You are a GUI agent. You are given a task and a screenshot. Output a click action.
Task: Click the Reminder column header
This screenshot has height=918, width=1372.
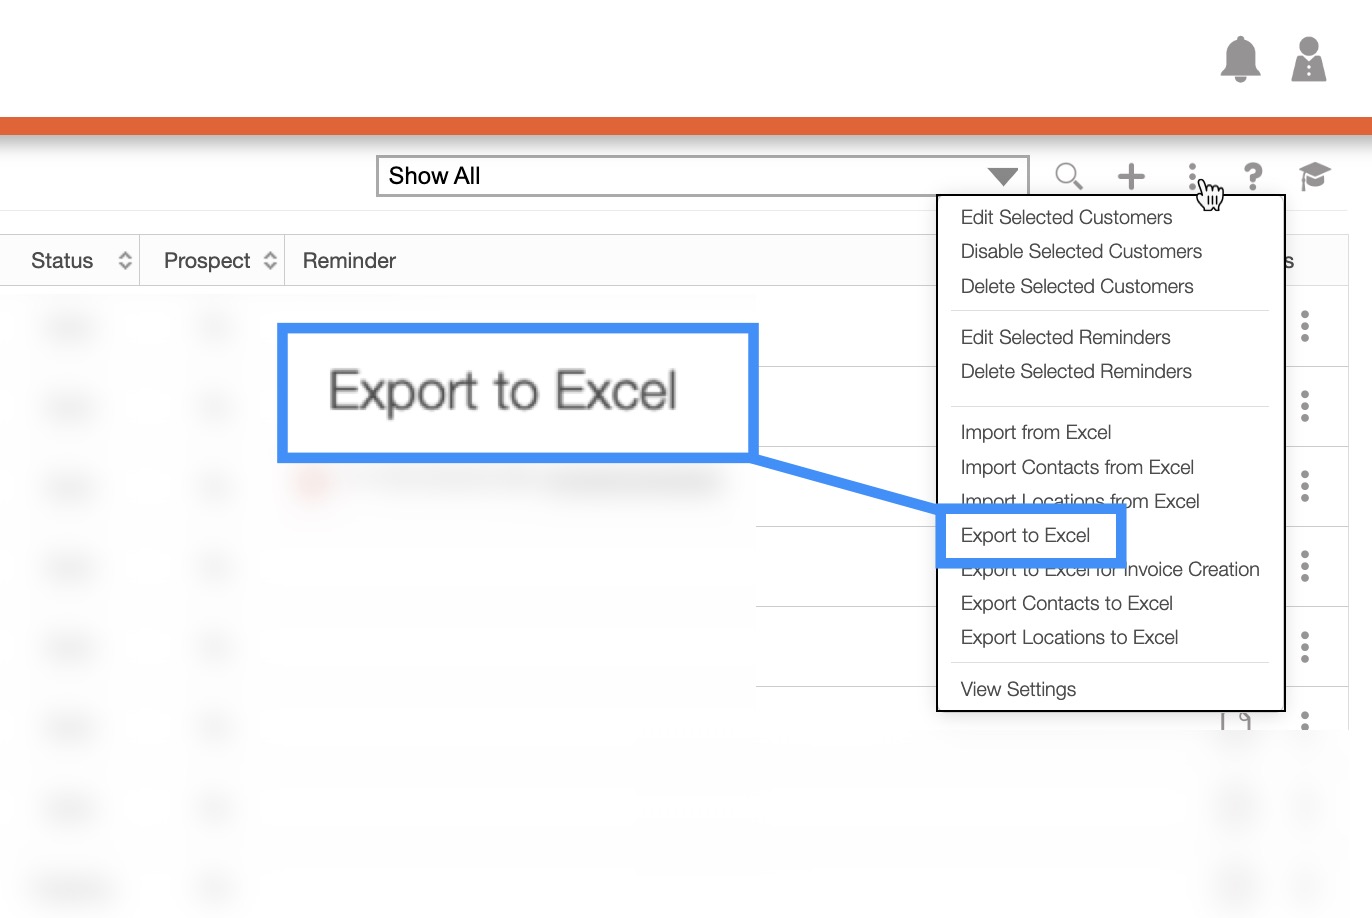[x=349, y=261]
